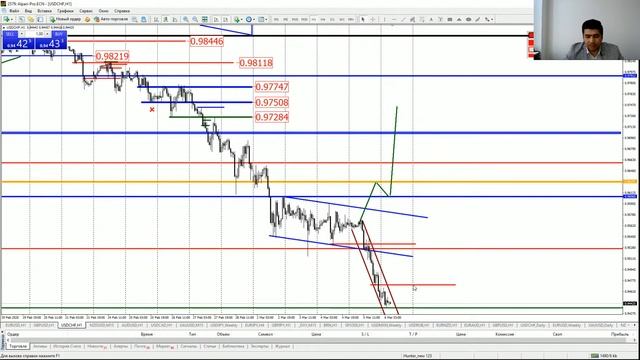Viewport: 640px width, 360px height.
Task: Switch to the Журнал terminal tab
Action: click(282, 346)
